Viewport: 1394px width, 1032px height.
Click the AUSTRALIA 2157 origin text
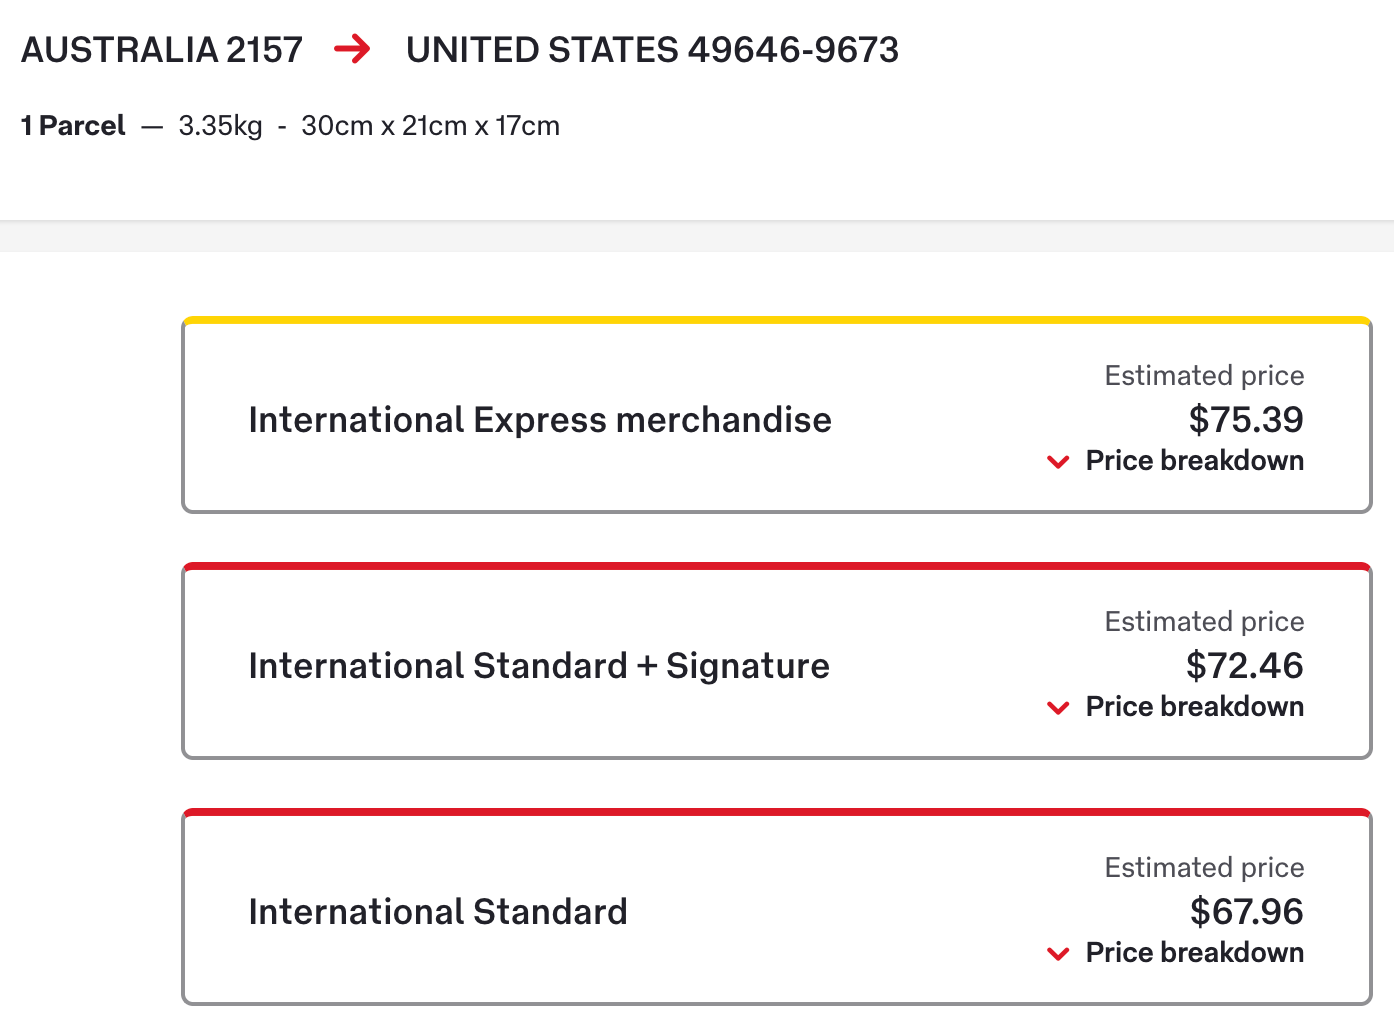coord(162,50)
